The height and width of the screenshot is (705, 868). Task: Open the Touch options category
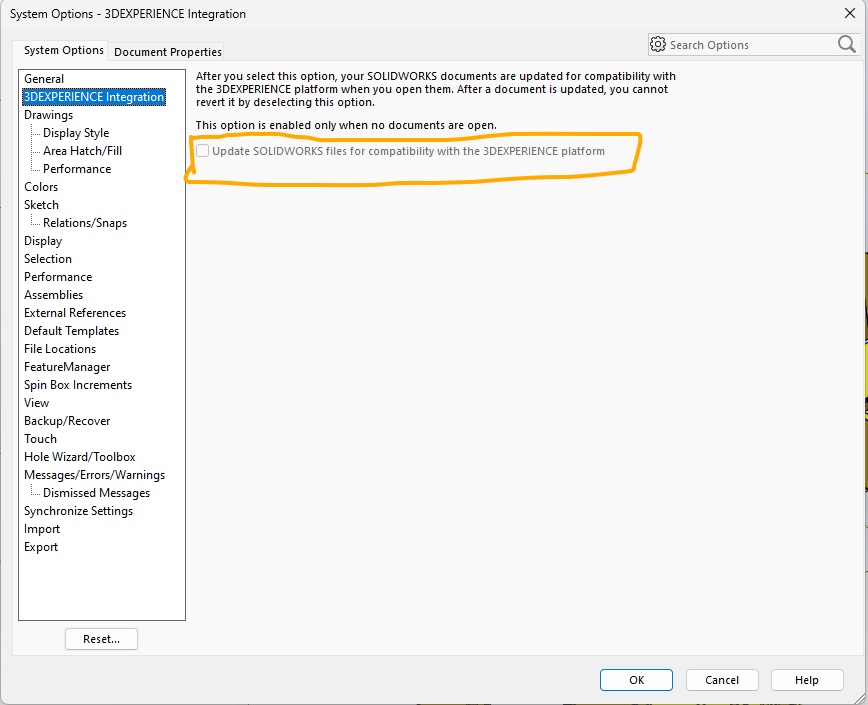tap(40, 439)
